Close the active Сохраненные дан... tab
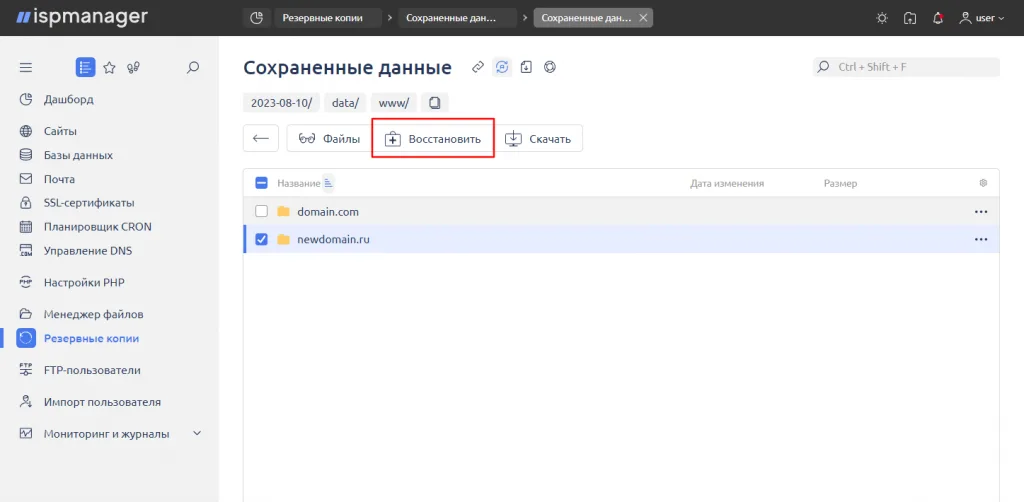This screenshot has width=1024, height=502. pyautogui.click(x=643, y=18)
